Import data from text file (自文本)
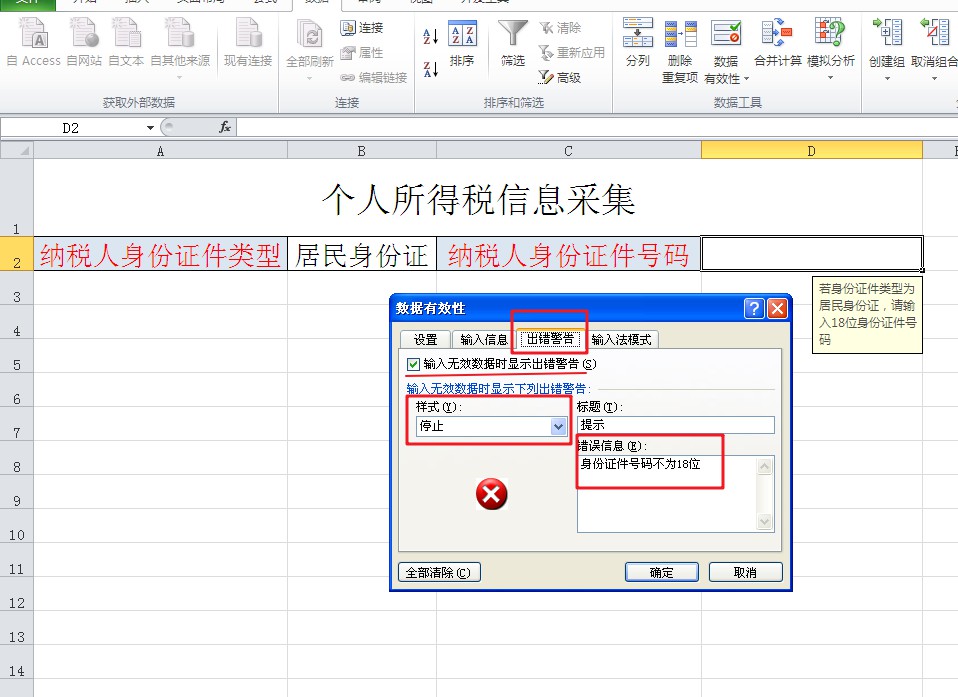The width and height of the screenshot is (958, 697). tap(126, 42)
